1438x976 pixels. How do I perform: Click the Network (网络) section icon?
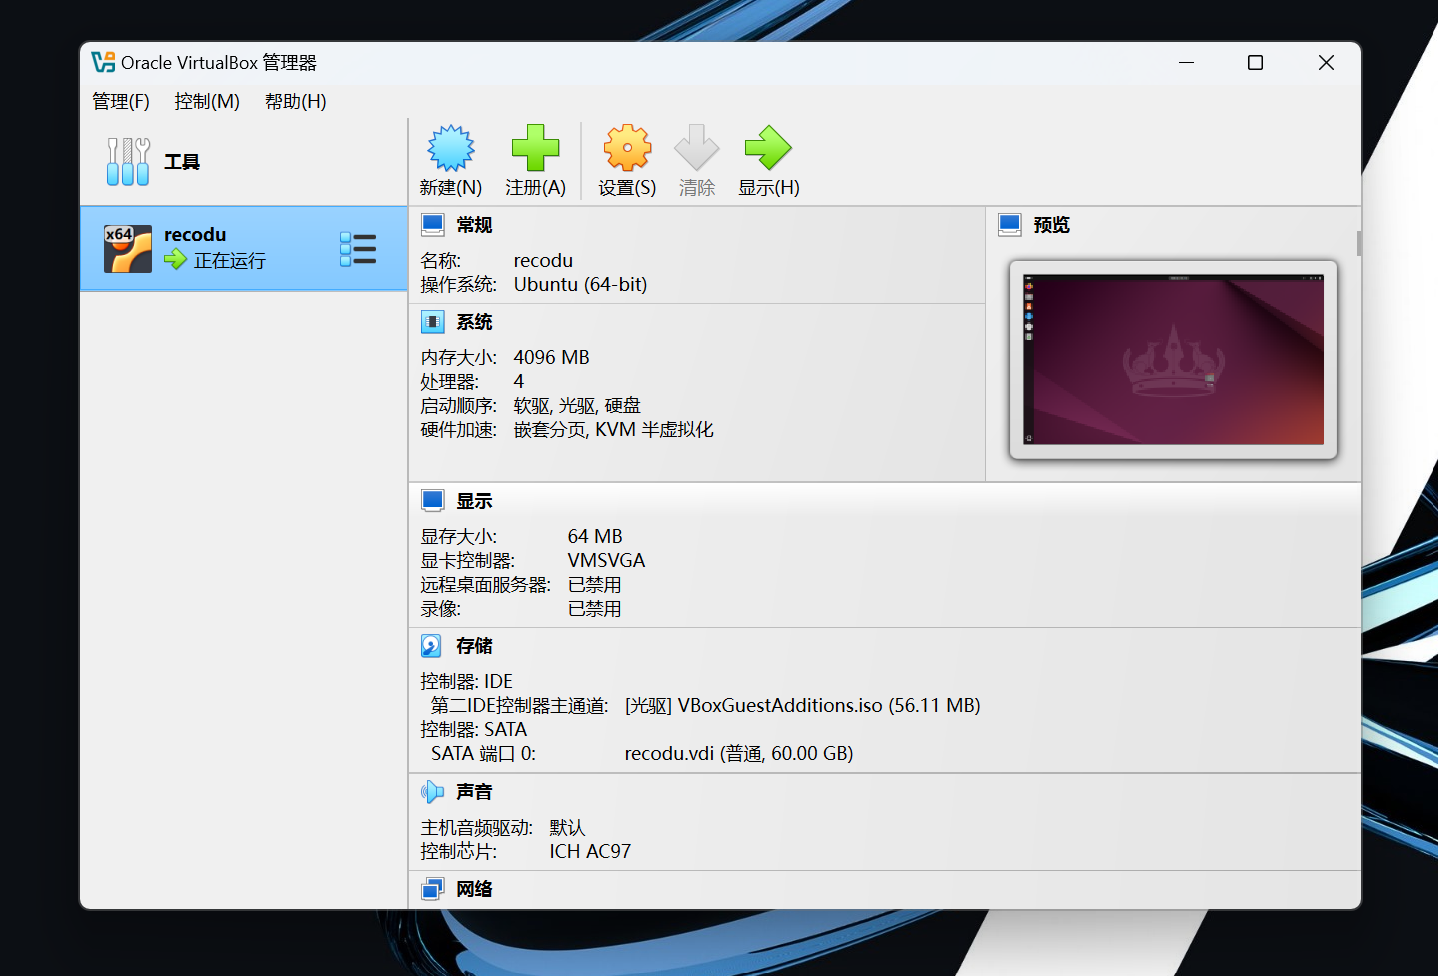[x=432, y=889]
